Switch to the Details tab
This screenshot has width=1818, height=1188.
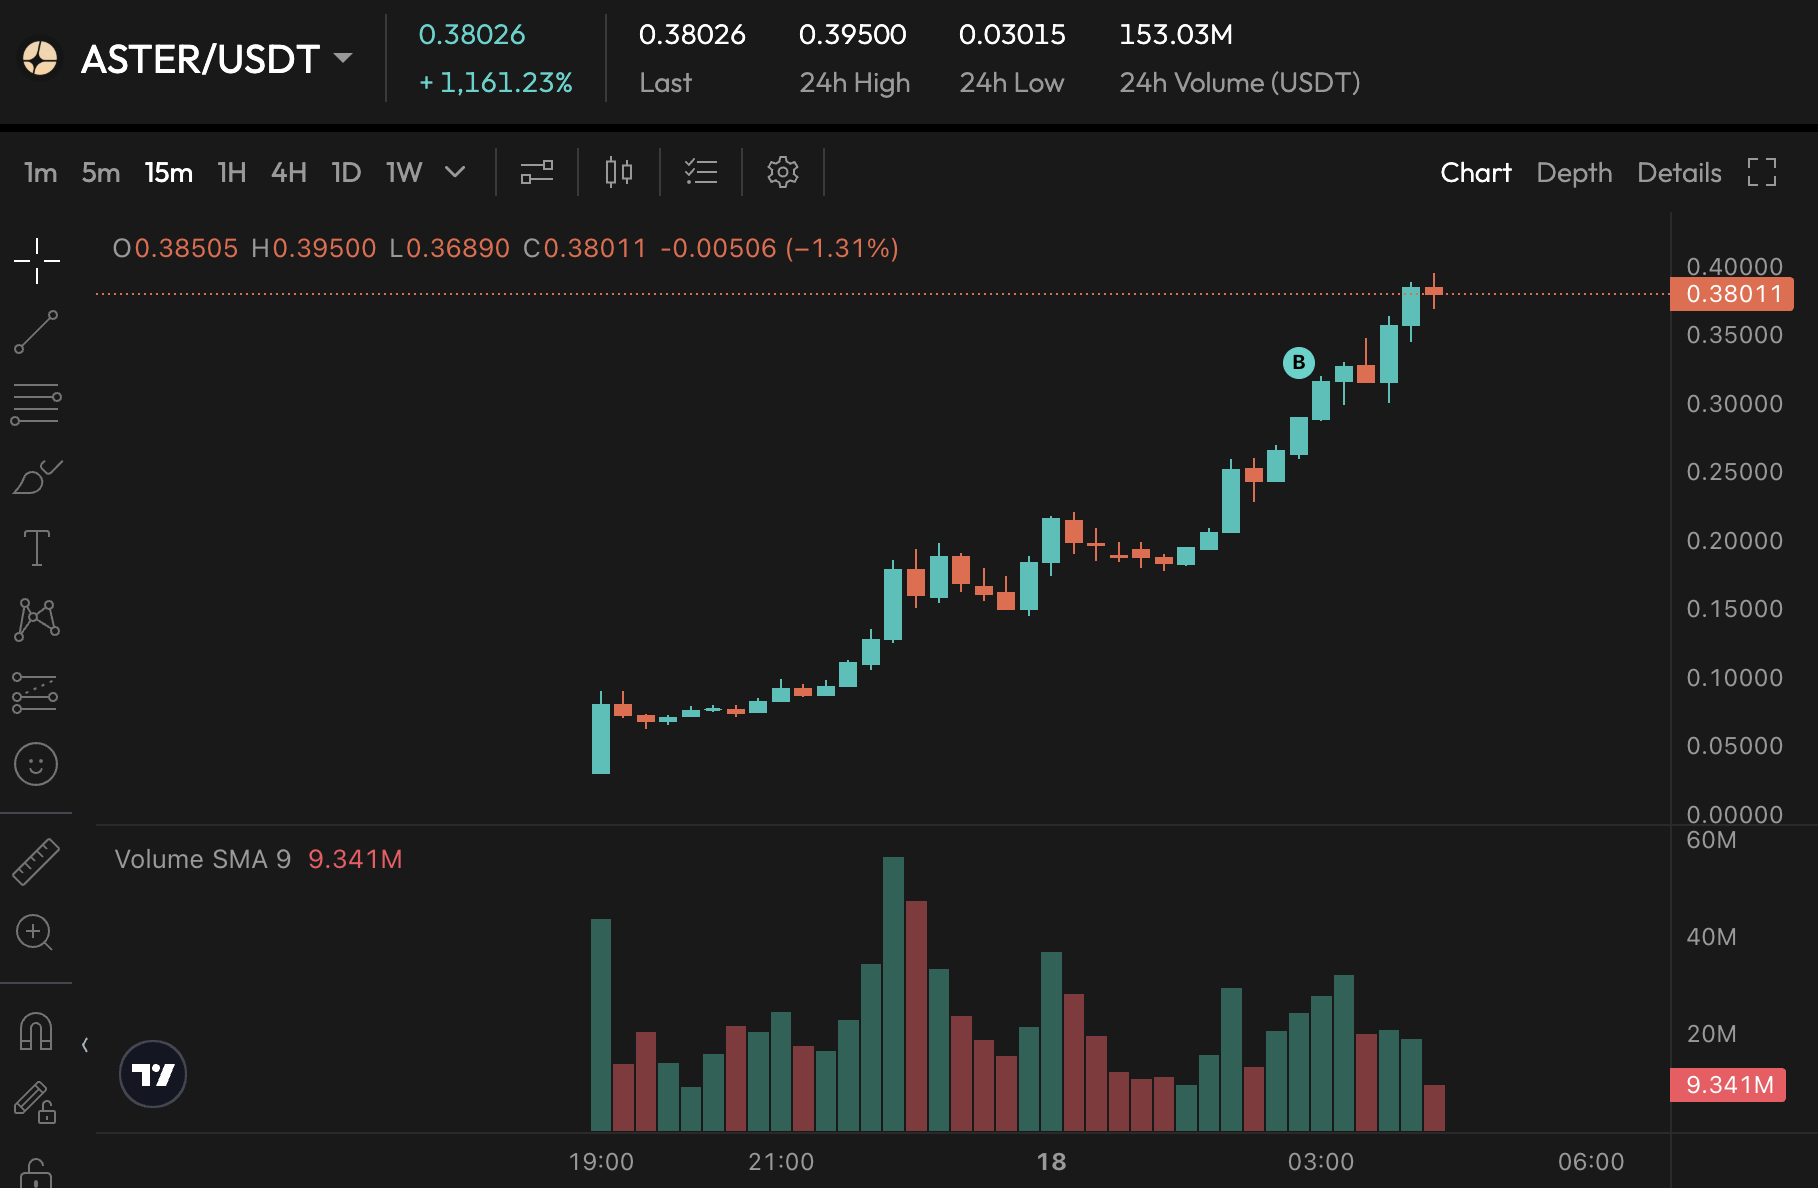pyautogui.click(x=1679, y=172)
